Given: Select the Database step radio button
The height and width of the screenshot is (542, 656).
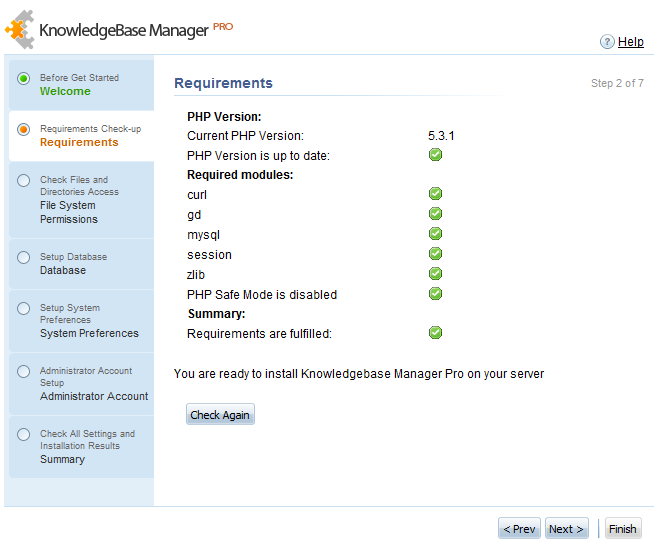Looking at the screenshot, I should [x=23, y=258].
